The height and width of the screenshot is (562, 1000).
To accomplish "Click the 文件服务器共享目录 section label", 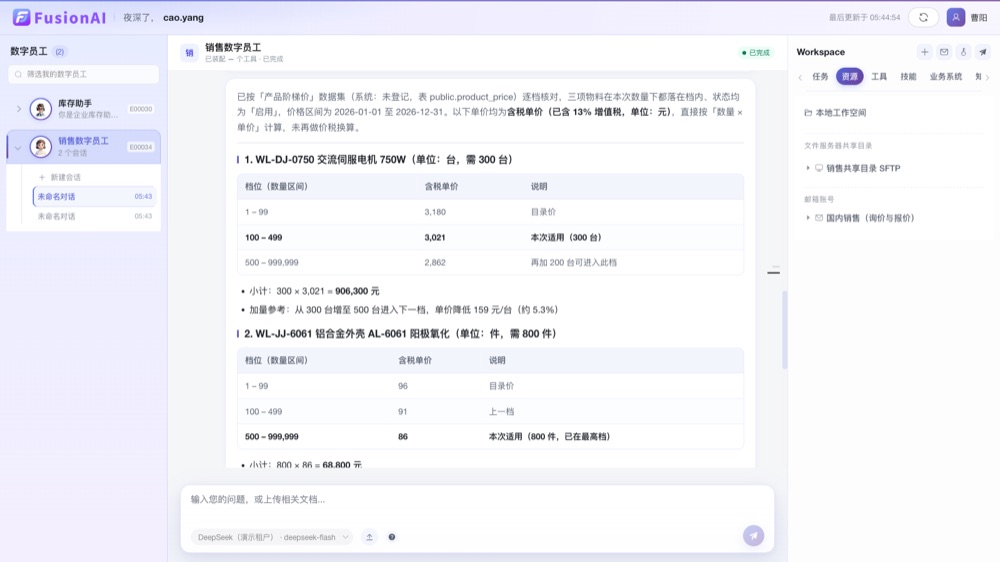I will point(837,146).
